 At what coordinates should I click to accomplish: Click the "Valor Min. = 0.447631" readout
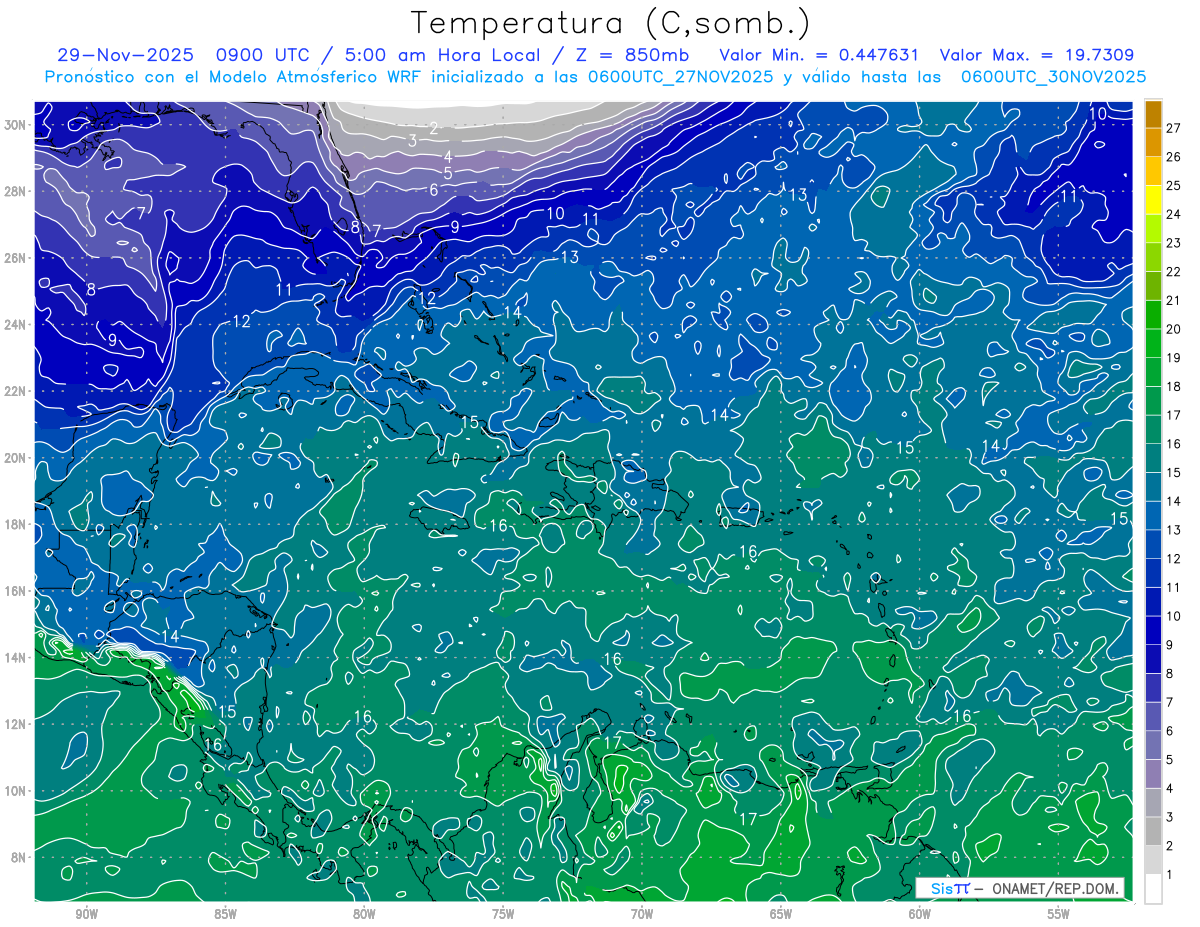click(x=818, y=54)
